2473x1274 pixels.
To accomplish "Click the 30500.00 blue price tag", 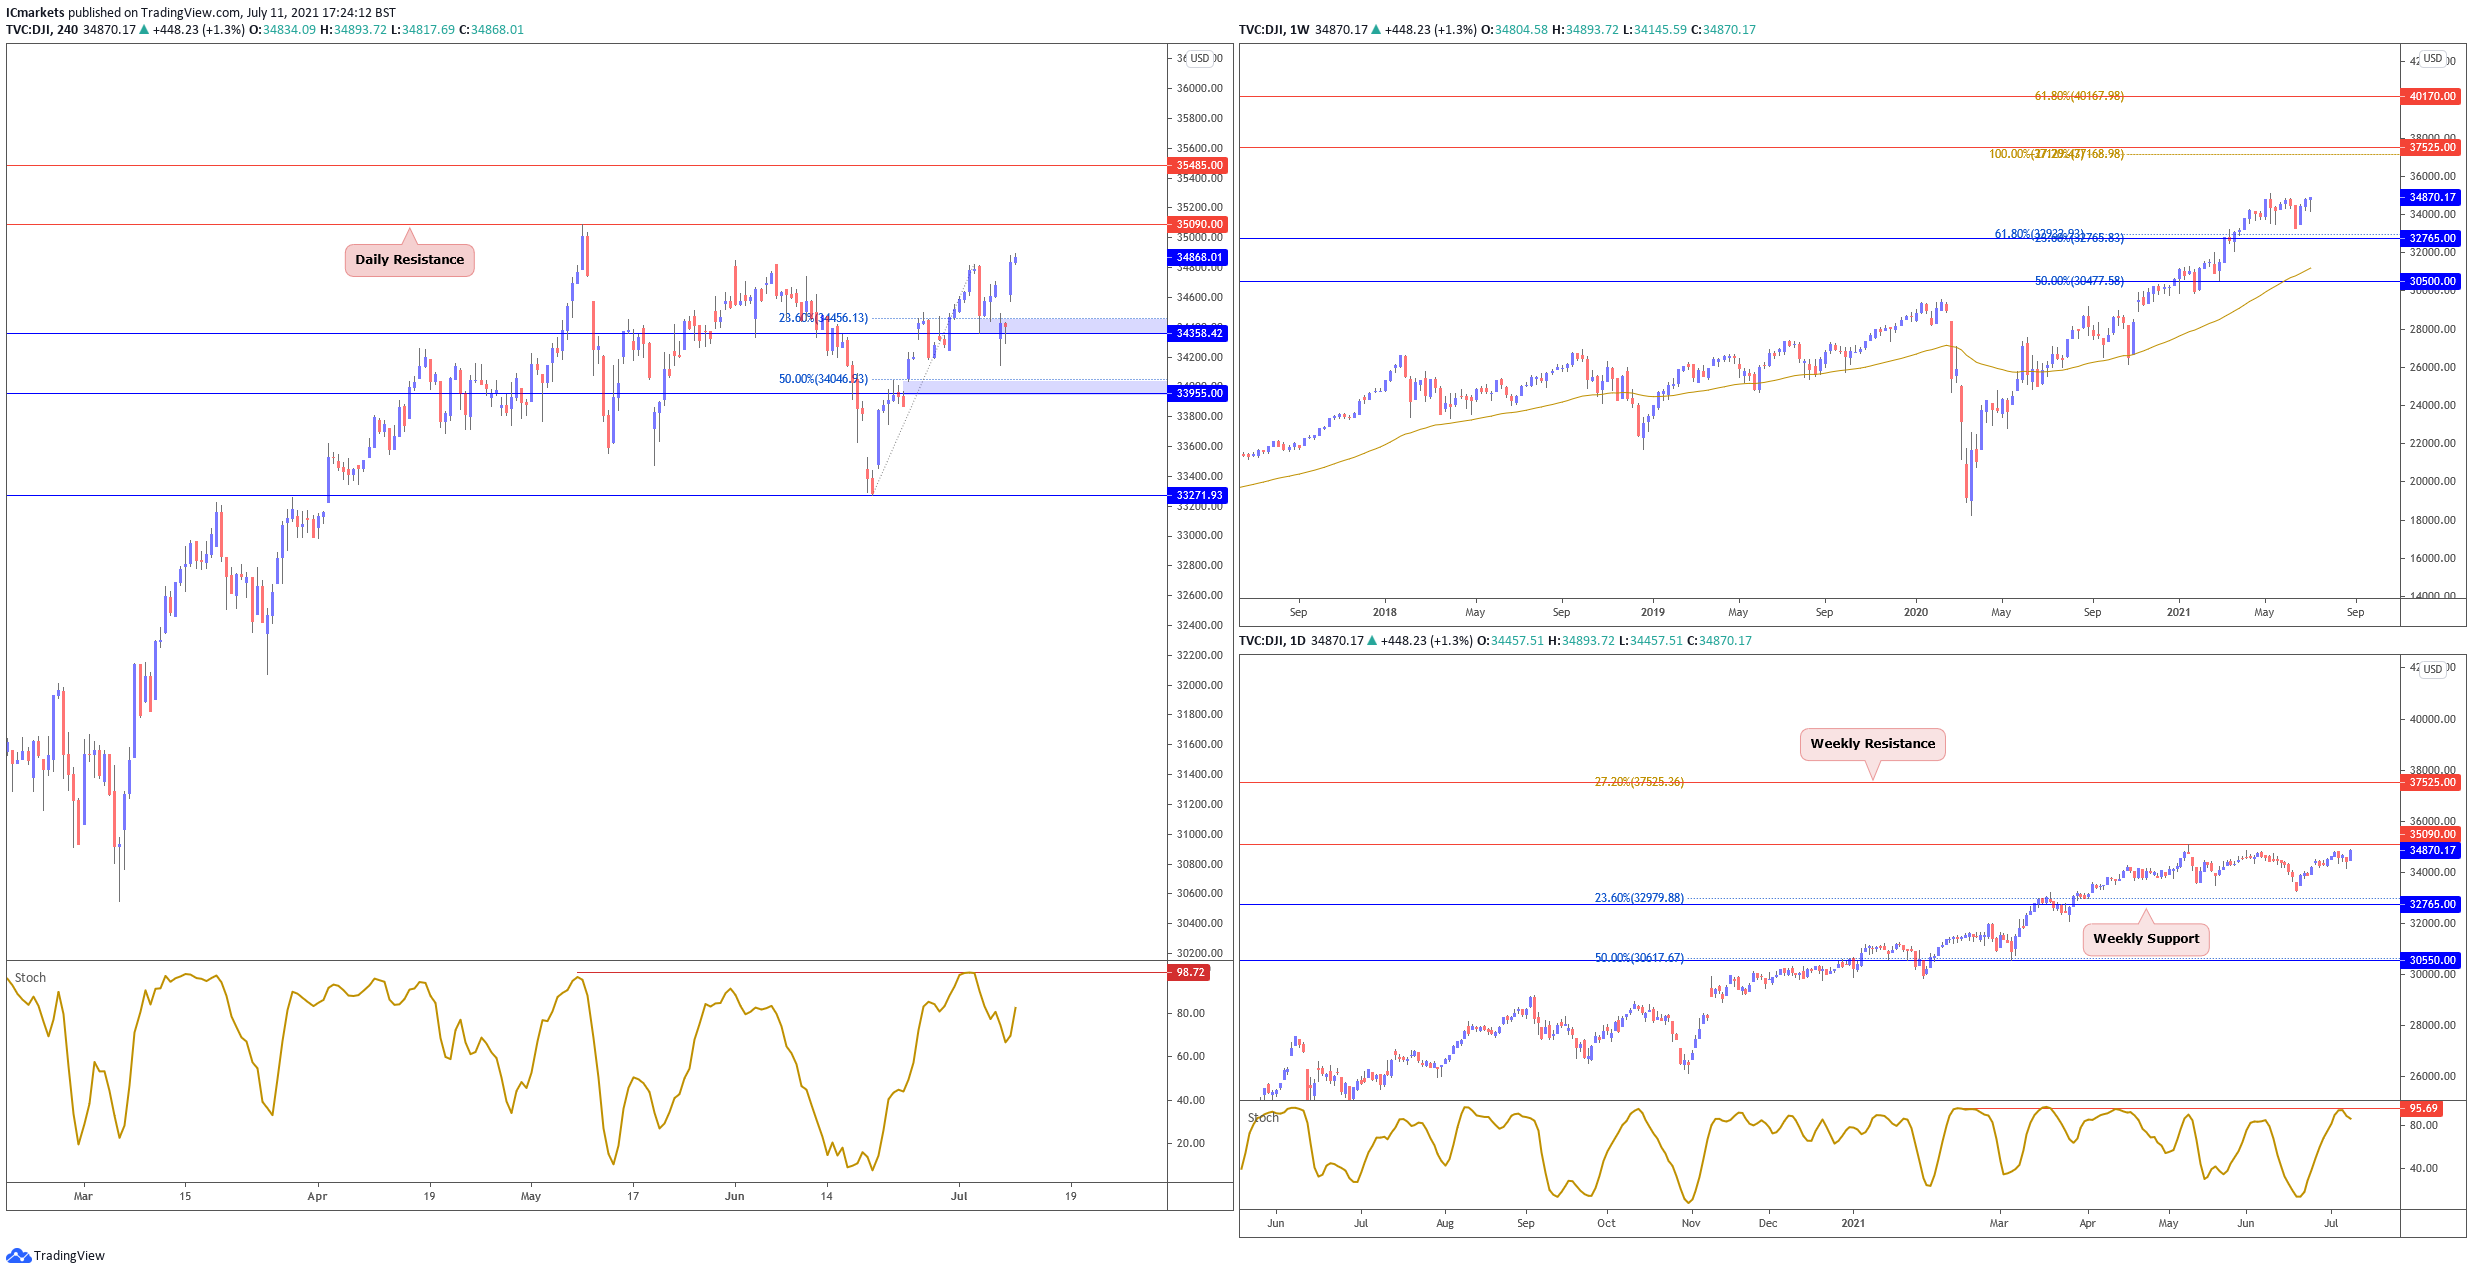I will pos(2430,282).
